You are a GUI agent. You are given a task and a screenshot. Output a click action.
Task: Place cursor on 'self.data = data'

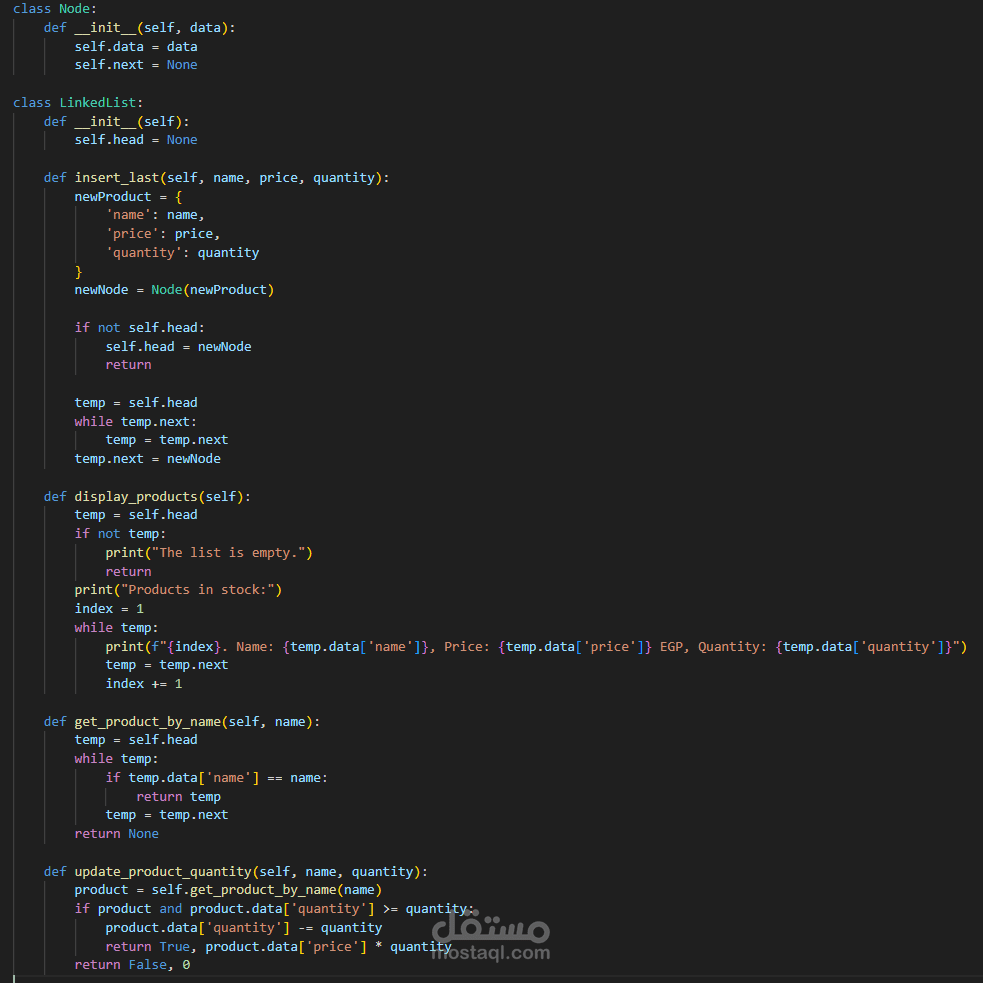(x=136, y=46)
